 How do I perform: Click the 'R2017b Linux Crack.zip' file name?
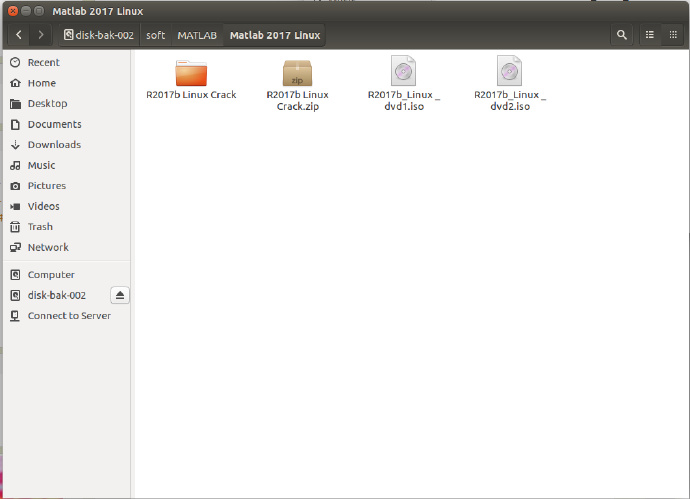tap(297, 100)
